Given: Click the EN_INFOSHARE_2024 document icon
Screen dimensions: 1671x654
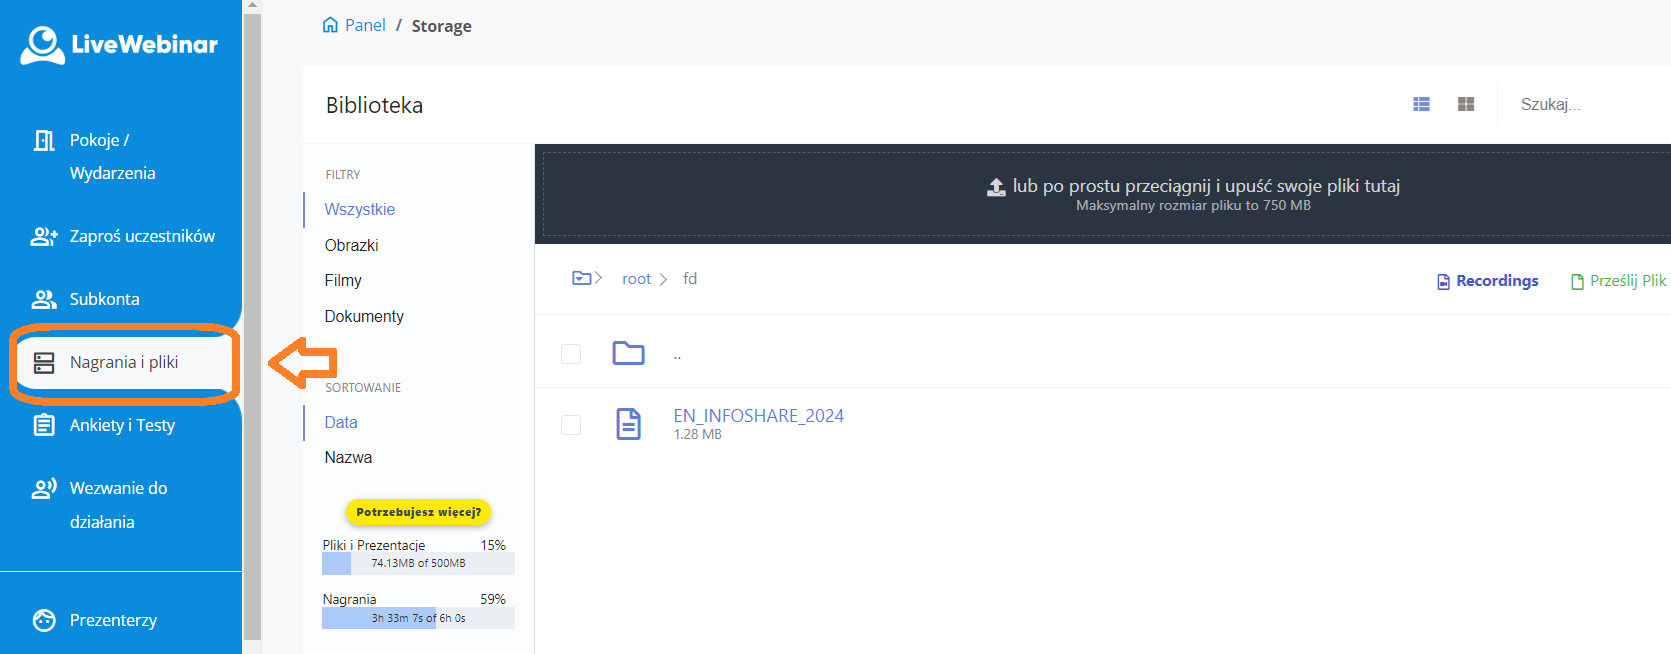Looking at the screenshot, I should (x=628, y=424).
